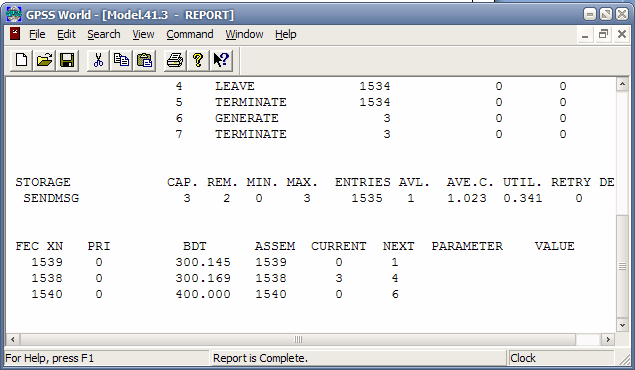
Task: Click the AVE.C. value 1.023
Action: coord(467,198)
